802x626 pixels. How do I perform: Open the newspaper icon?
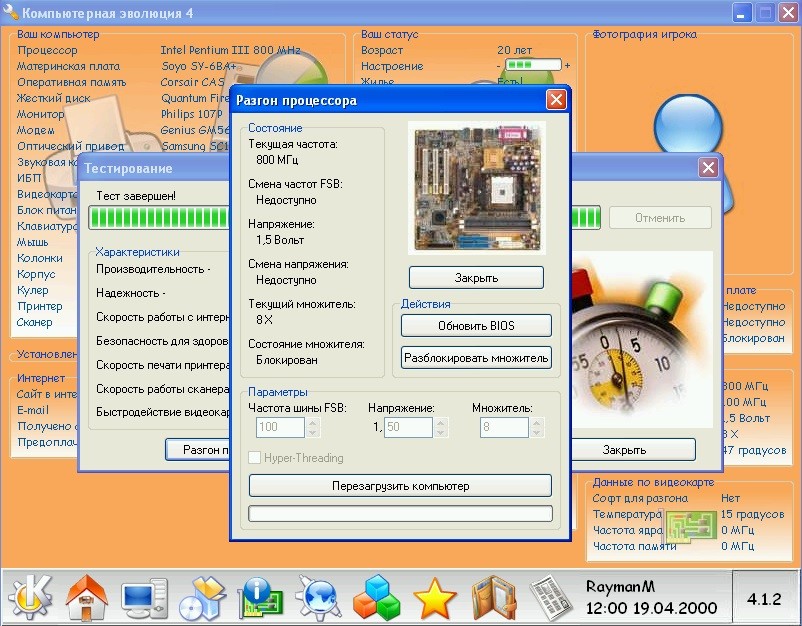click(x=551, y=597)
